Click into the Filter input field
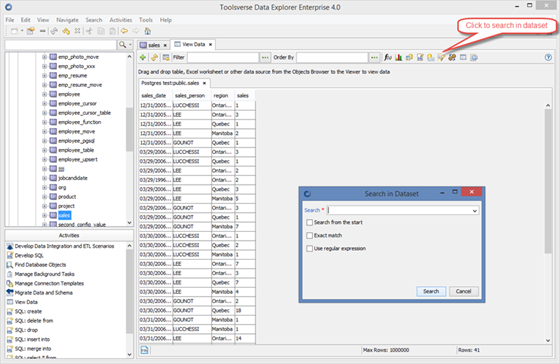Image resolution: width=560 pixels, height=364 pixels. 223,58
